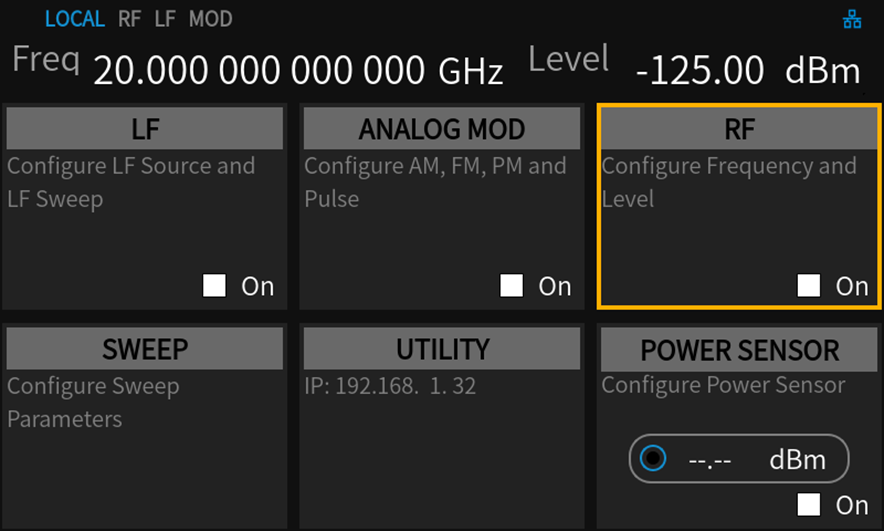Open the POWER SENSOR header
This screenshot has width=884, height=531.
[x=738, y=350]
